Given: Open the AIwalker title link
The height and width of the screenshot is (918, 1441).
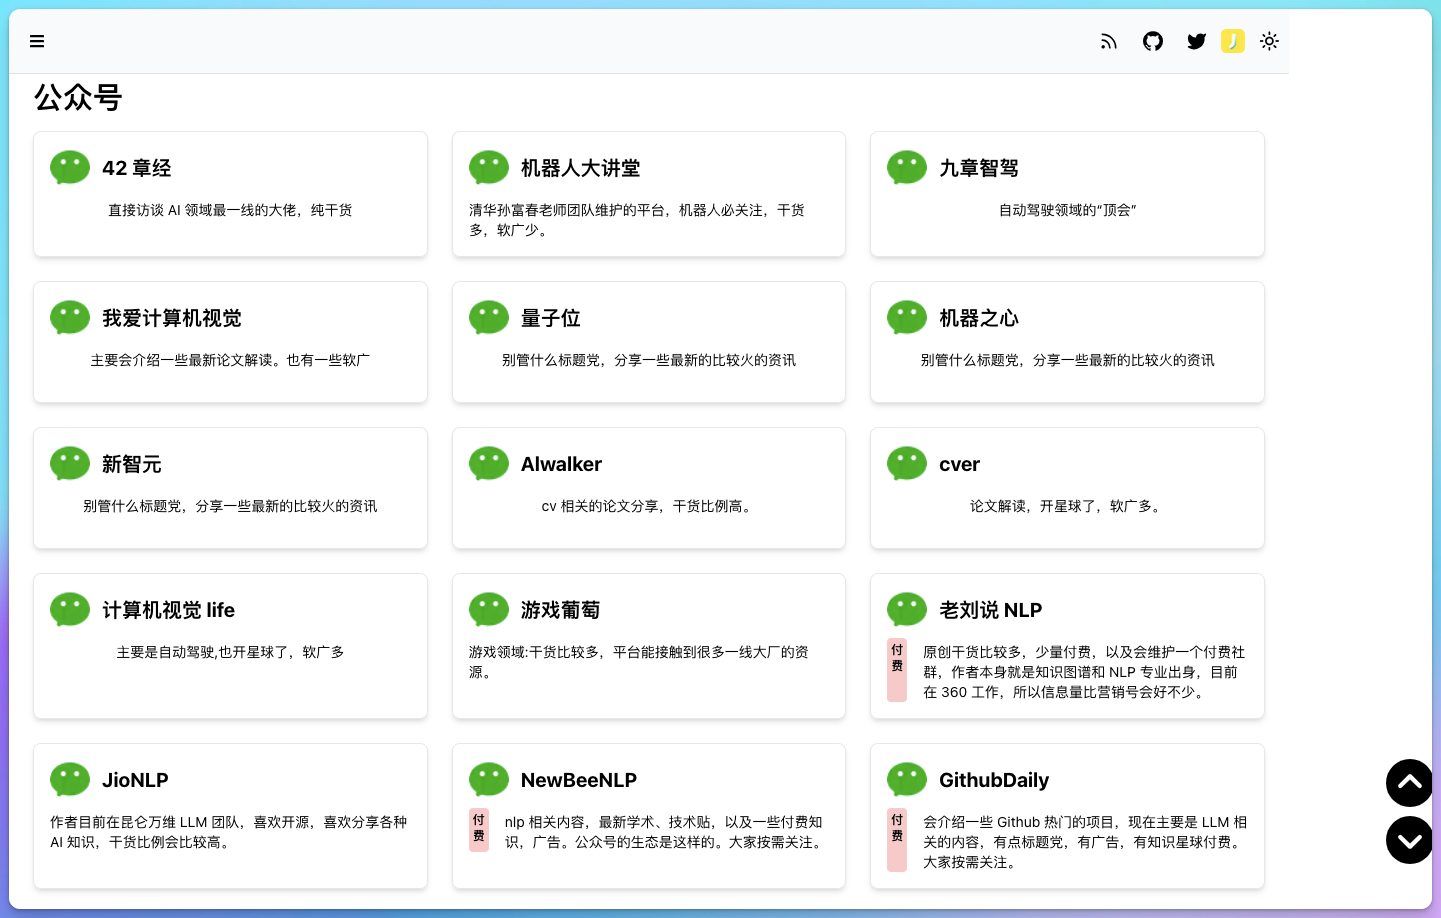Looking at the screenshot, I should pyautogui.click(x=561, y=464).
